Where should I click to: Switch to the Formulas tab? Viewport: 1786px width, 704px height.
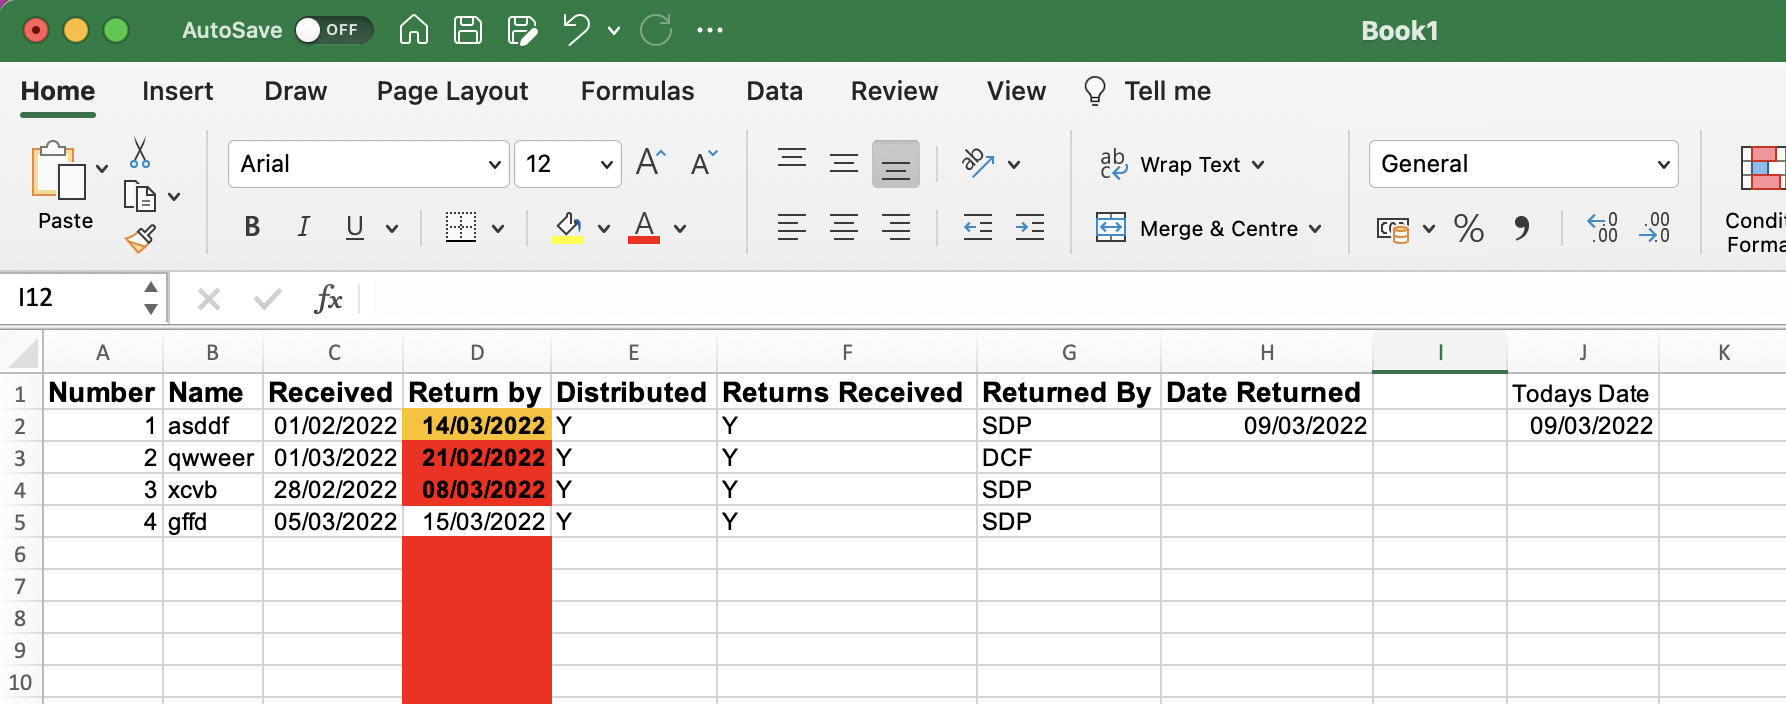pyautogui.click(x=637, y=91)
